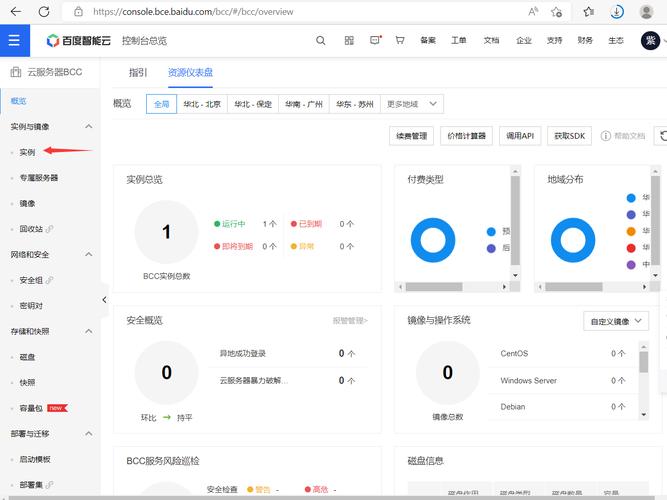Image resolution: width=667 pixels, height=500 pixels.
Task: Click the info icon before 帮助文档
Action: coord(605,136)
